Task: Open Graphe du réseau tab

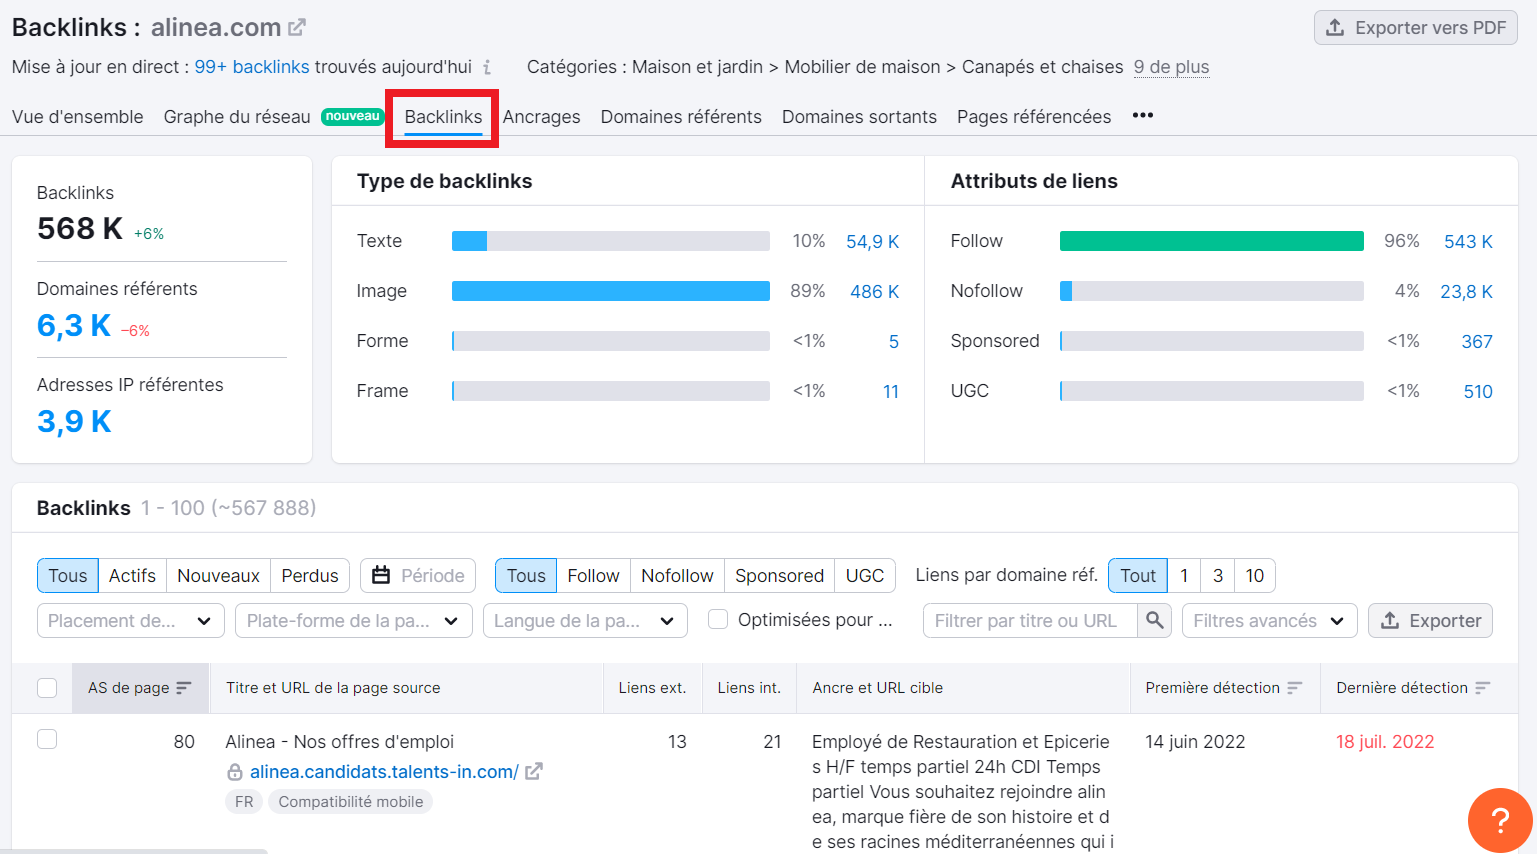Action: pos(237,117)
